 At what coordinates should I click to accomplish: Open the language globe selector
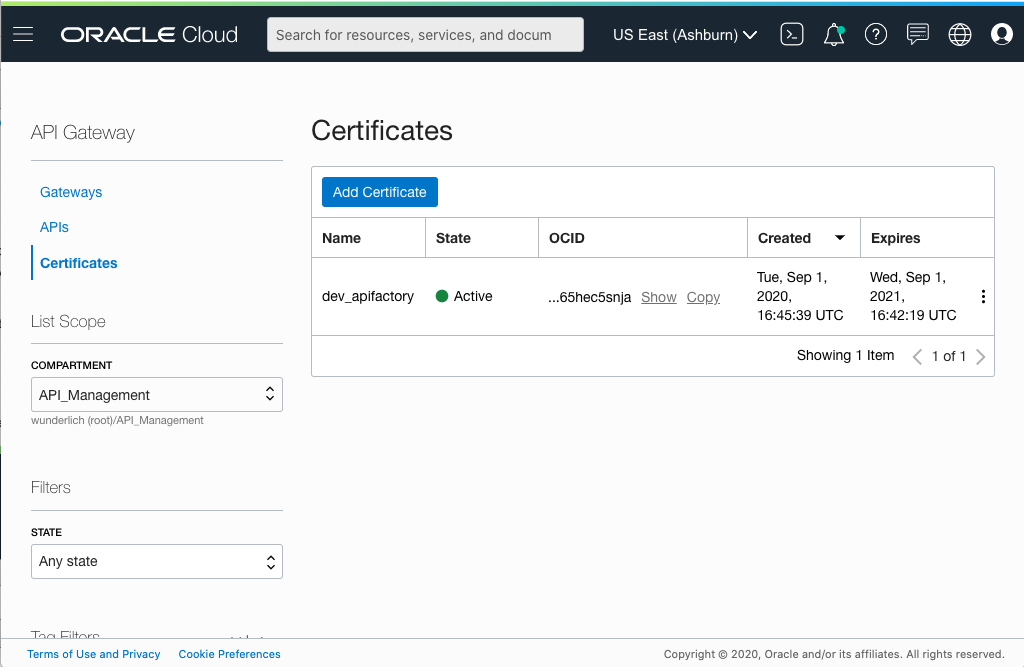[959, 33]
